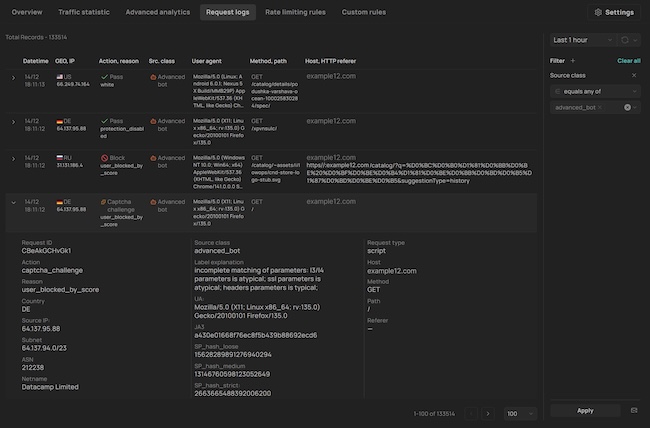Click the refresh icon button
The width and height of the screenshot is (650, 428).
pos(627,39)
